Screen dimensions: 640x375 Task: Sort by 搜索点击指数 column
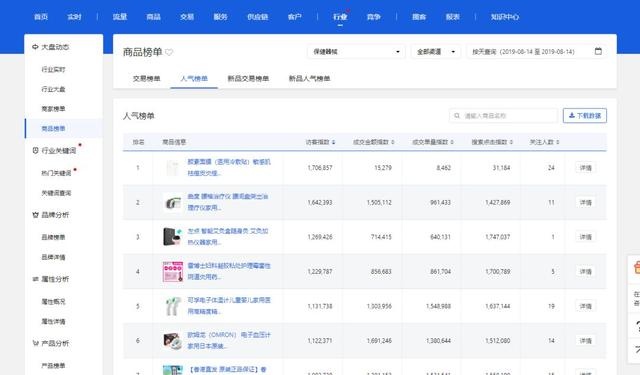point(492,142)
